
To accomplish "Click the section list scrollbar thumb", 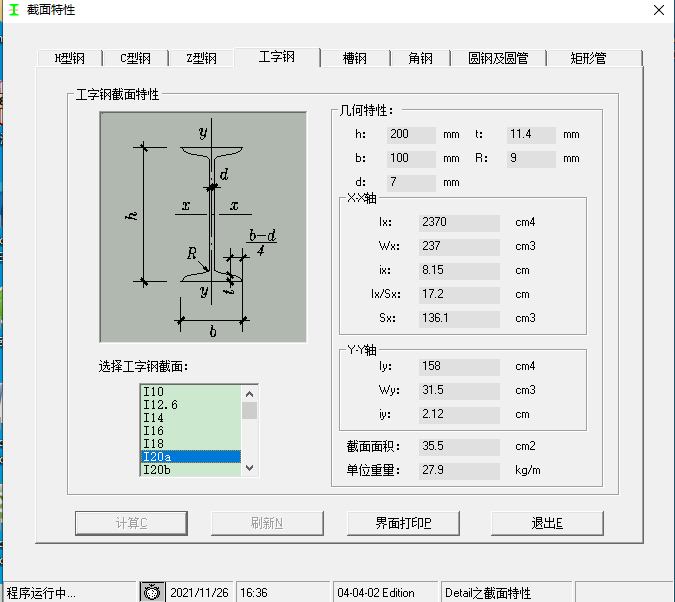I will point(250,410).
